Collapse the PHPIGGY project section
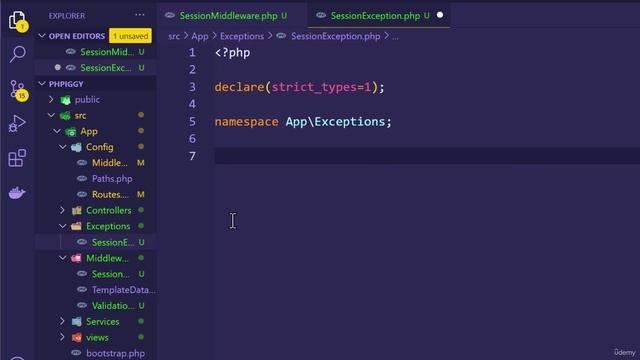Image resolution: width=640 pixels, height=360 pixels. 42,84
